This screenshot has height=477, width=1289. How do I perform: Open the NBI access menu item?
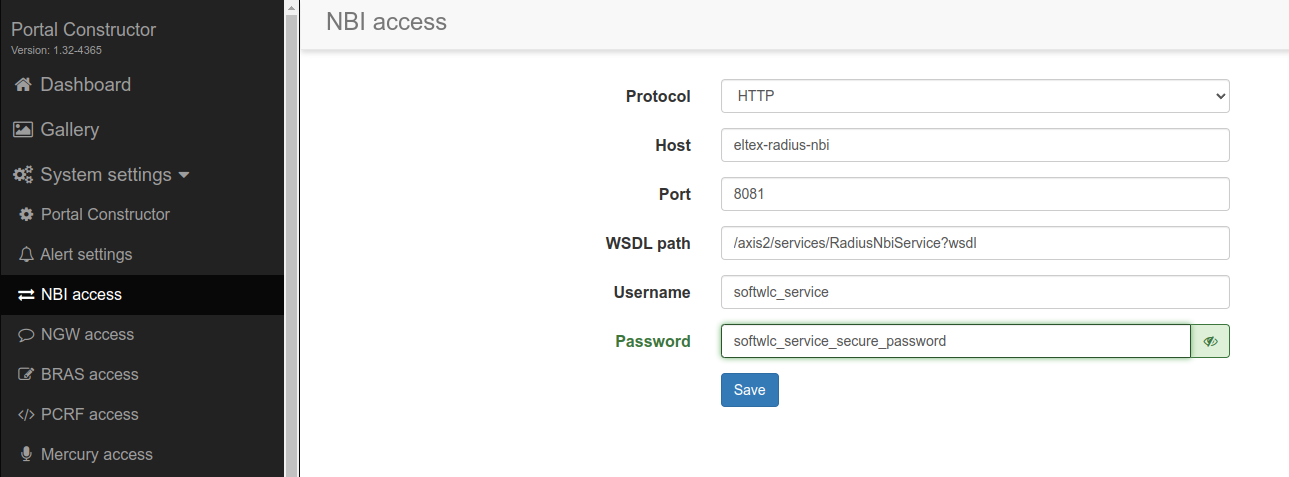point(81,295)
